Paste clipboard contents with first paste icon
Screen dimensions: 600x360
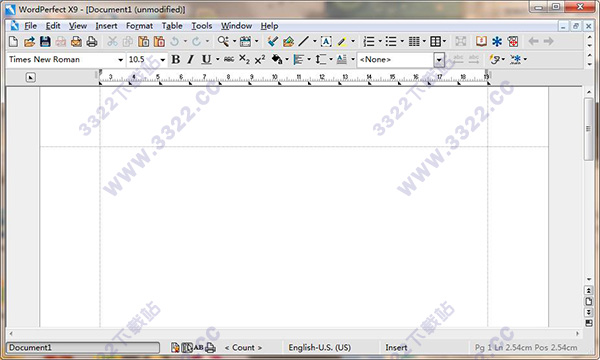[143, 41]
